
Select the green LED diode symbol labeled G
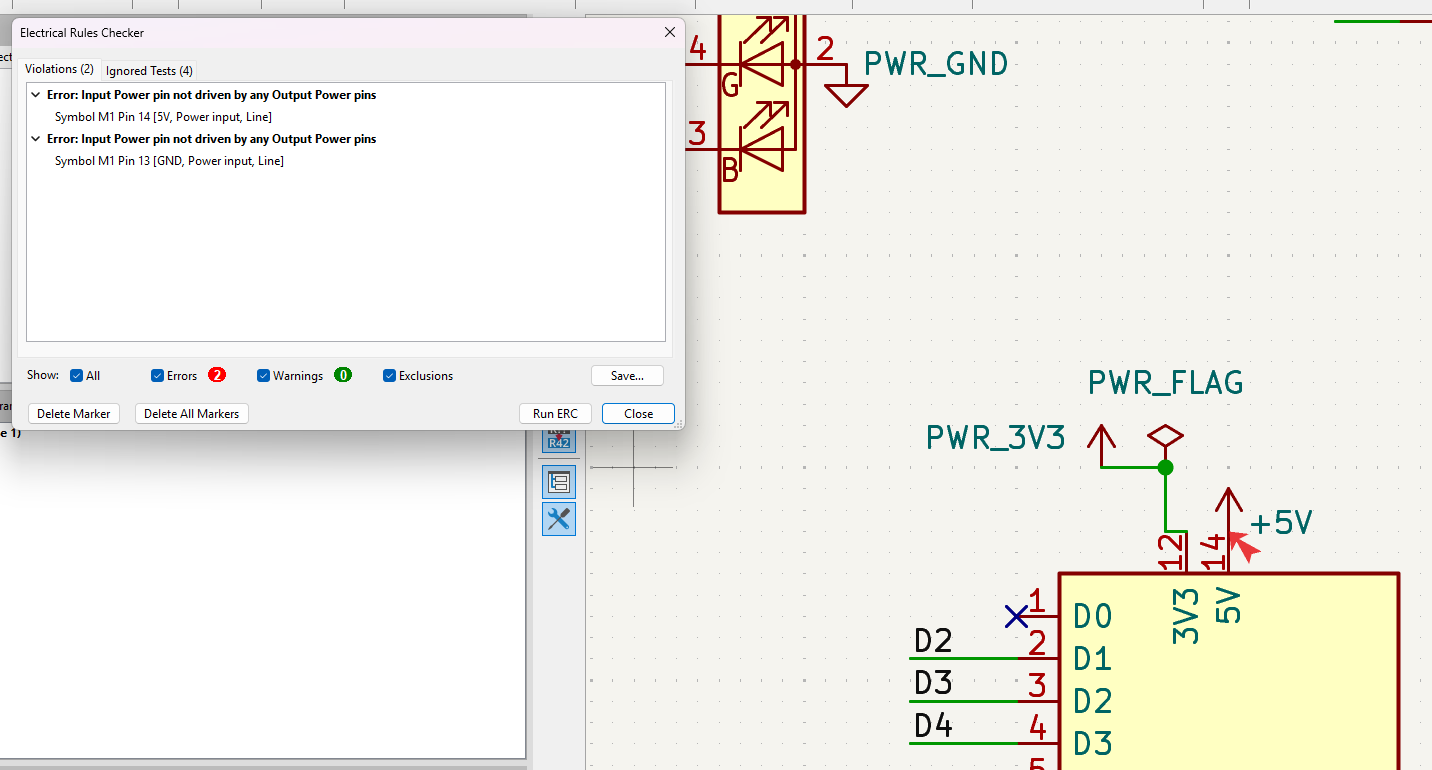click(x=762, y=66)
